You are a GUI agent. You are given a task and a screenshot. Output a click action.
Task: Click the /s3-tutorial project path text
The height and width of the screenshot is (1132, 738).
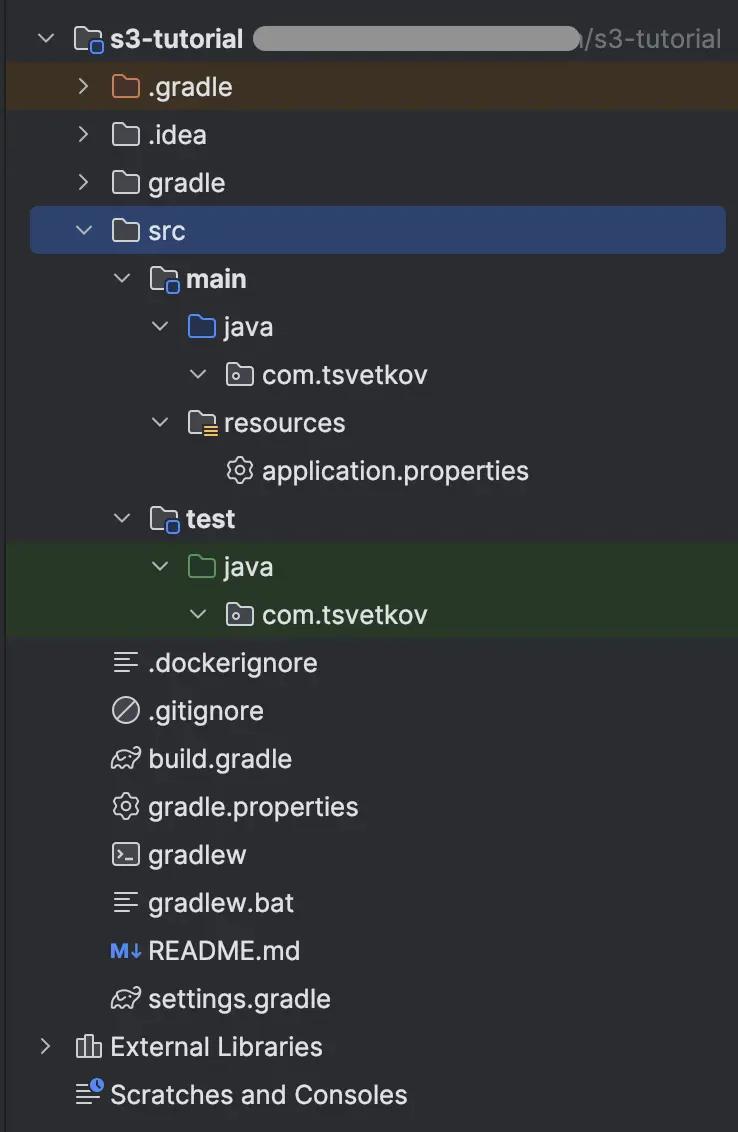coord(652,39)
